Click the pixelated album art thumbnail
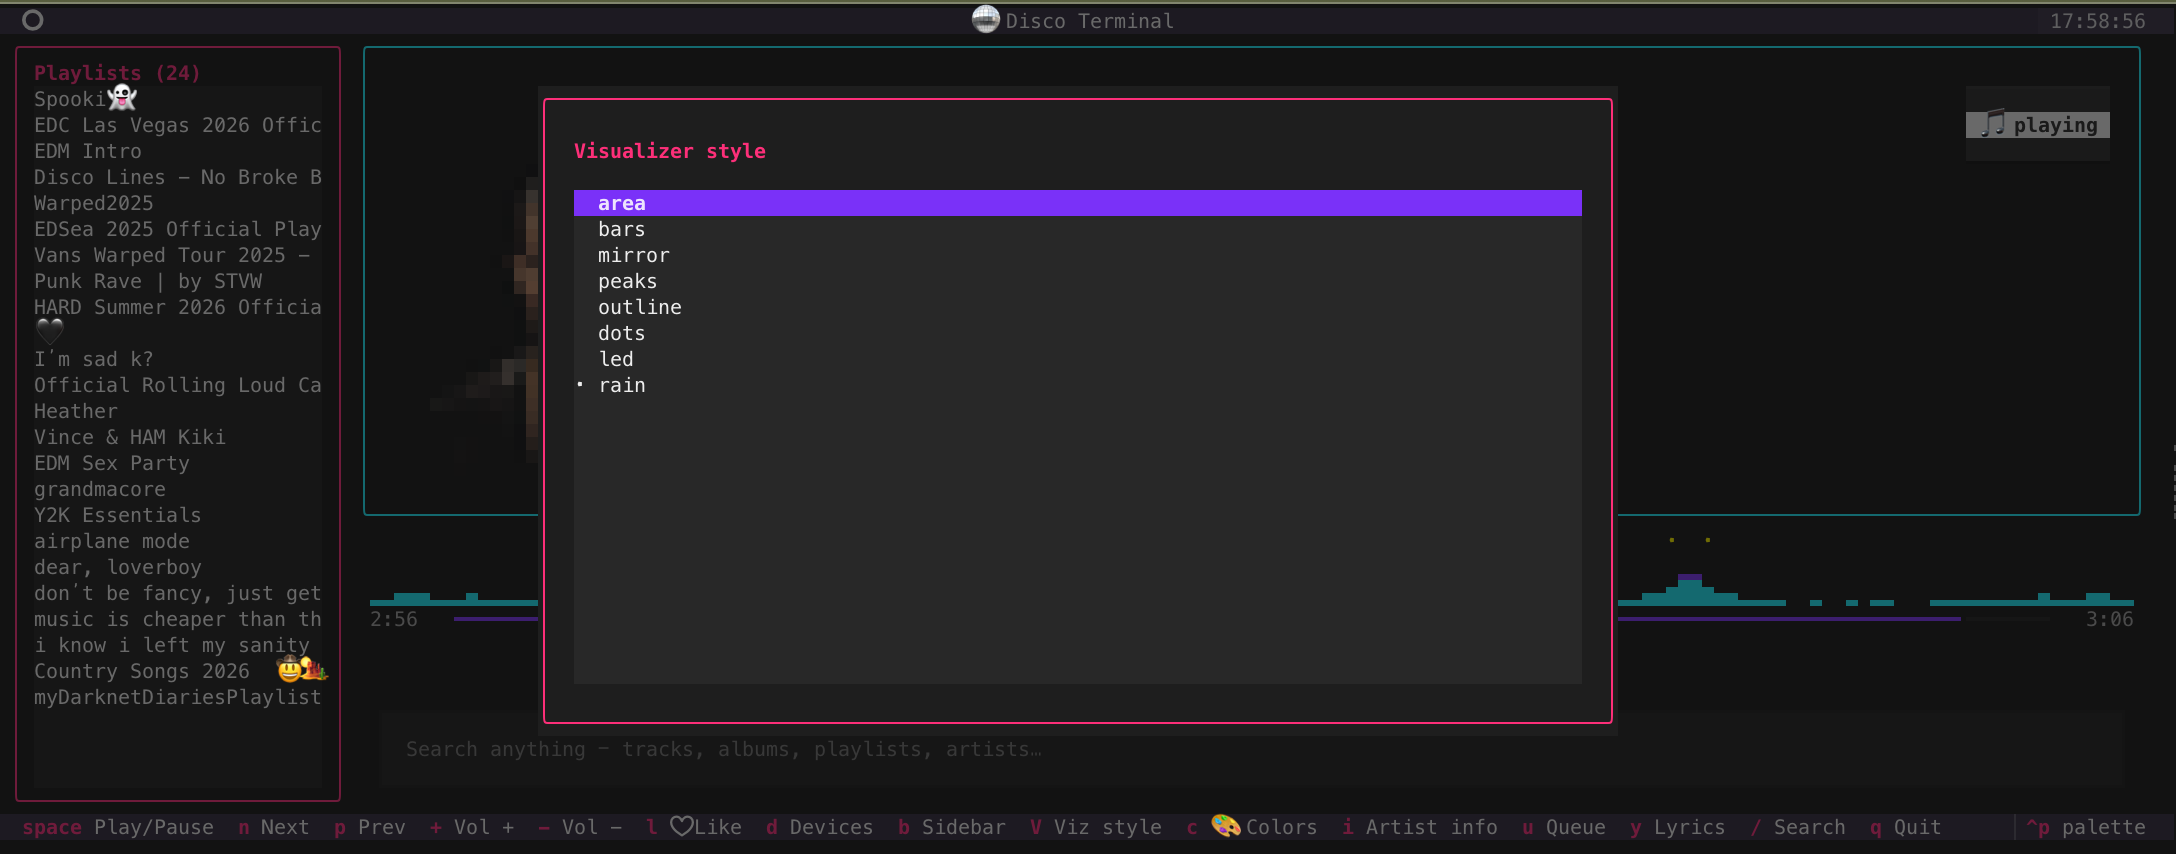The width and height of the screenshot is (2176, 854). [x=485, y=320]
